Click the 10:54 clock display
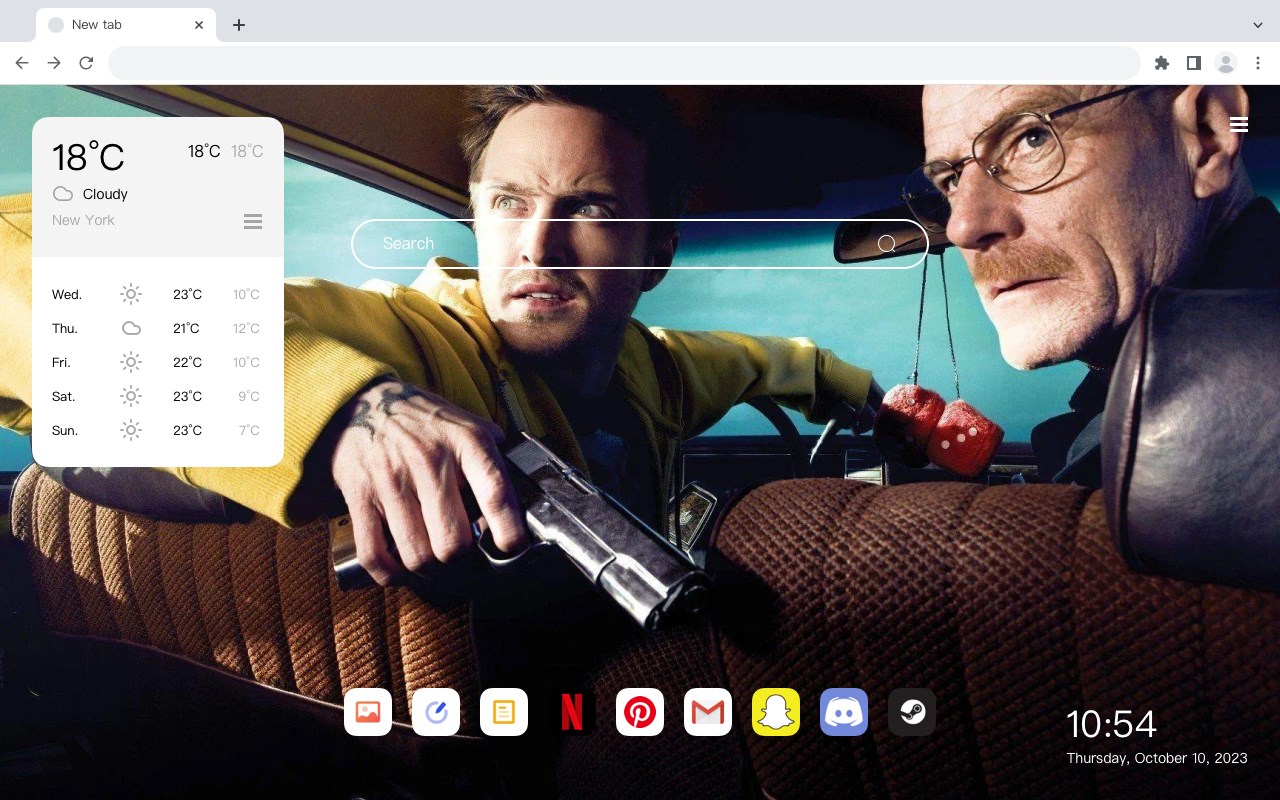The image size is (1280, 800). (x=1111, y=724)
